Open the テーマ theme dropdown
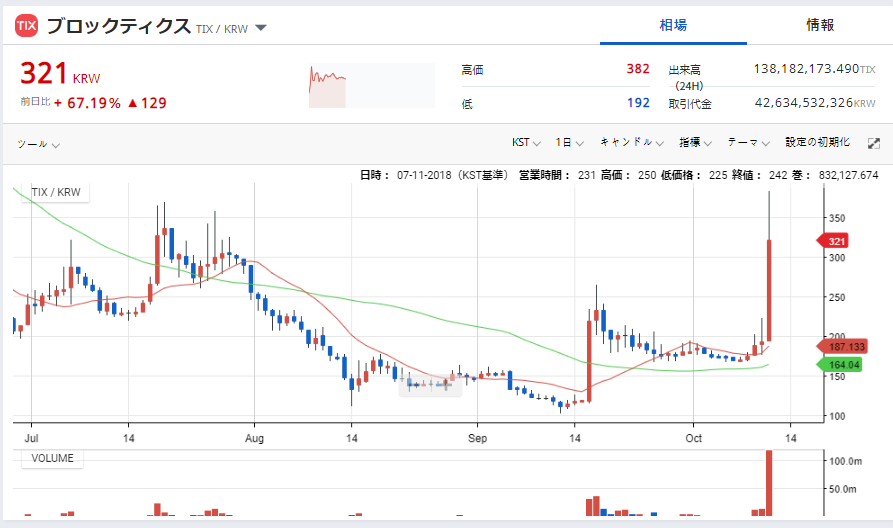Screen dimensions: 893x528 748,142
